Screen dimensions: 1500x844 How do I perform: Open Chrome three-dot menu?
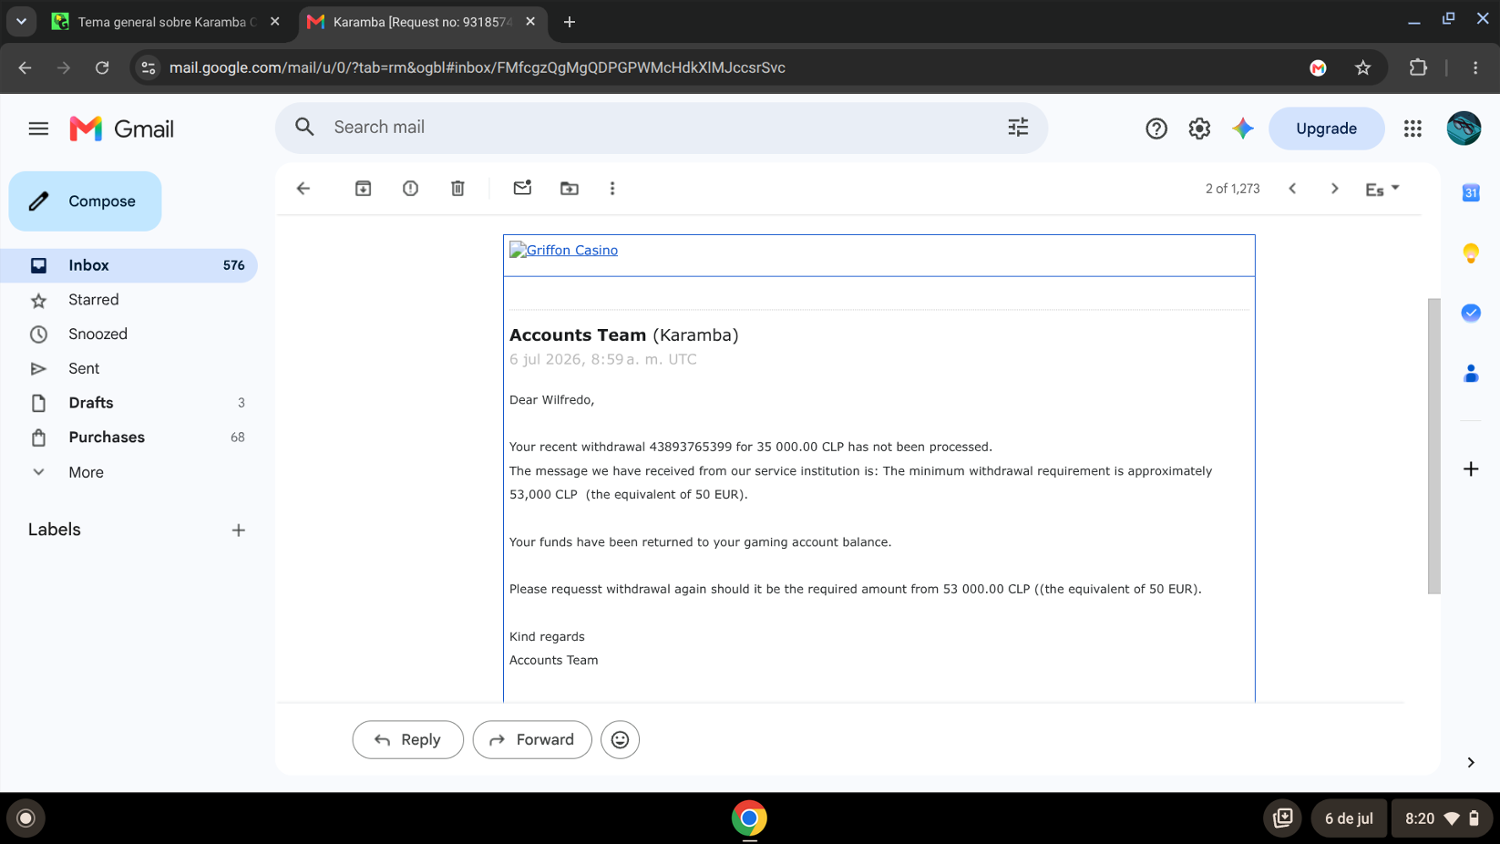[1475, 67]
